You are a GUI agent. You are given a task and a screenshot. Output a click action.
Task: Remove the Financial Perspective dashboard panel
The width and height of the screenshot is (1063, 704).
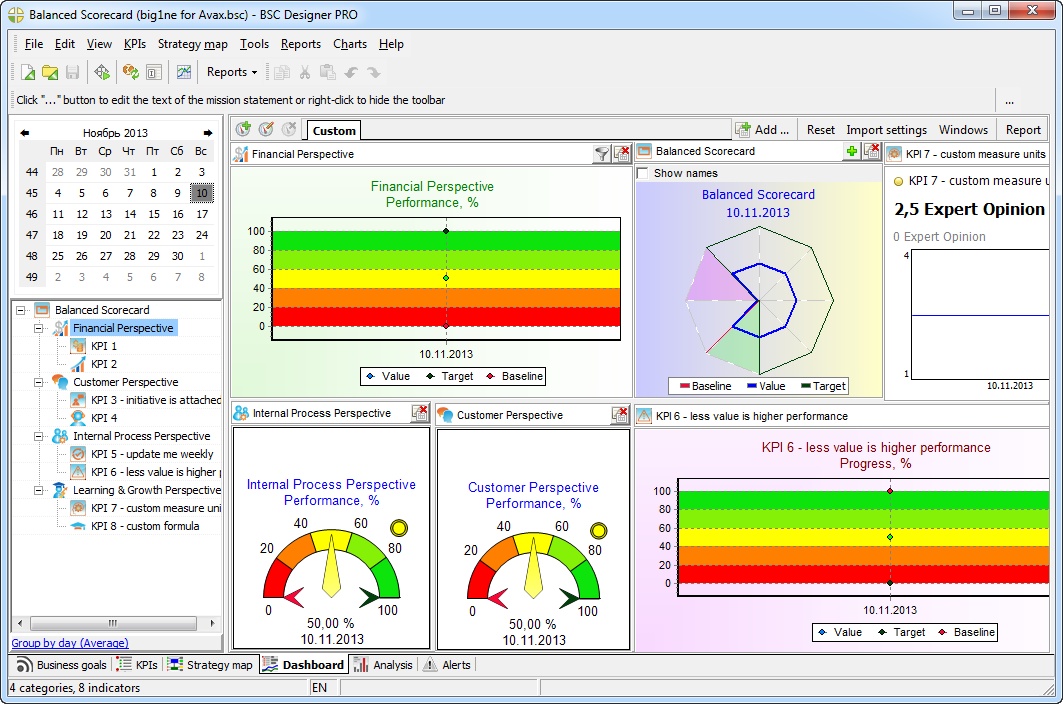pos(622,154)
